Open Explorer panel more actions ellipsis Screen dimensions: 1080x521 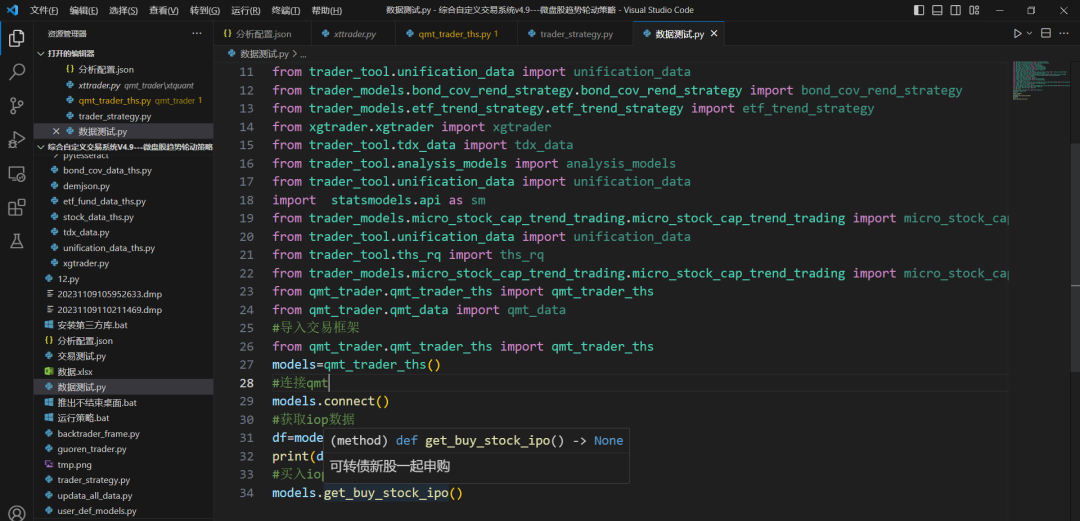(197, 34)
